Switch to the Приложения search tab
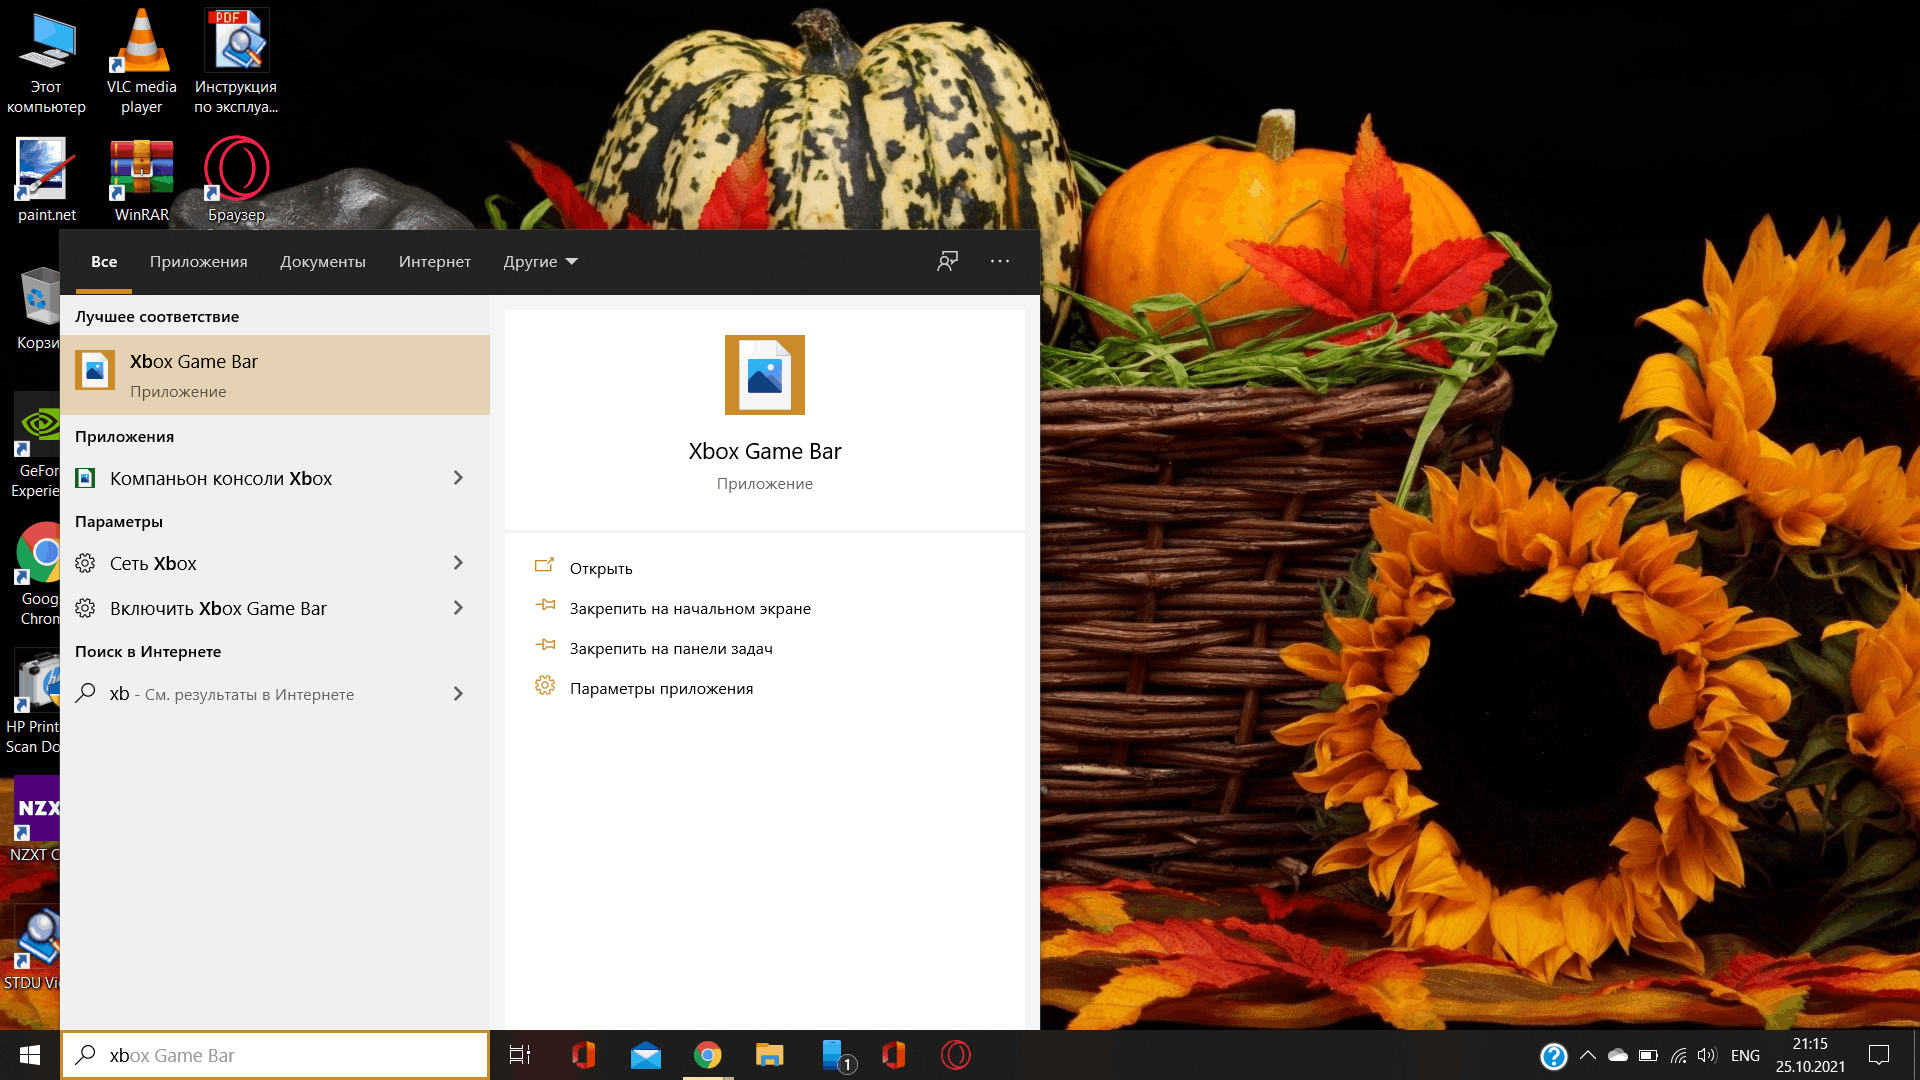This screenshot has height=1080, width=1920. 199,262
